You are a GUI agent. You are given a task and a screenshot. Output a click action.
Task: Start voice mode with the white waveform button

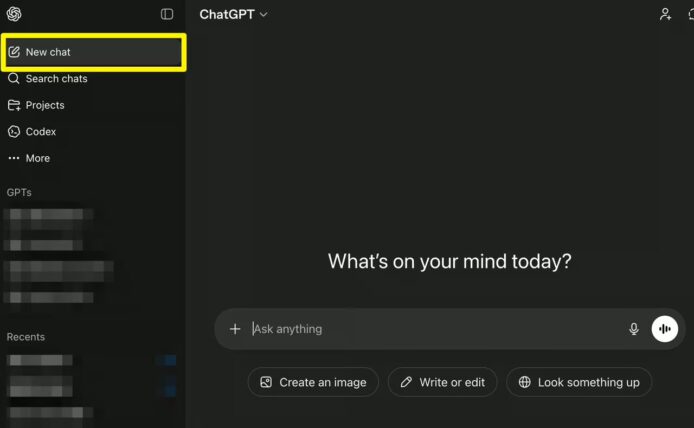pos(665,329)
